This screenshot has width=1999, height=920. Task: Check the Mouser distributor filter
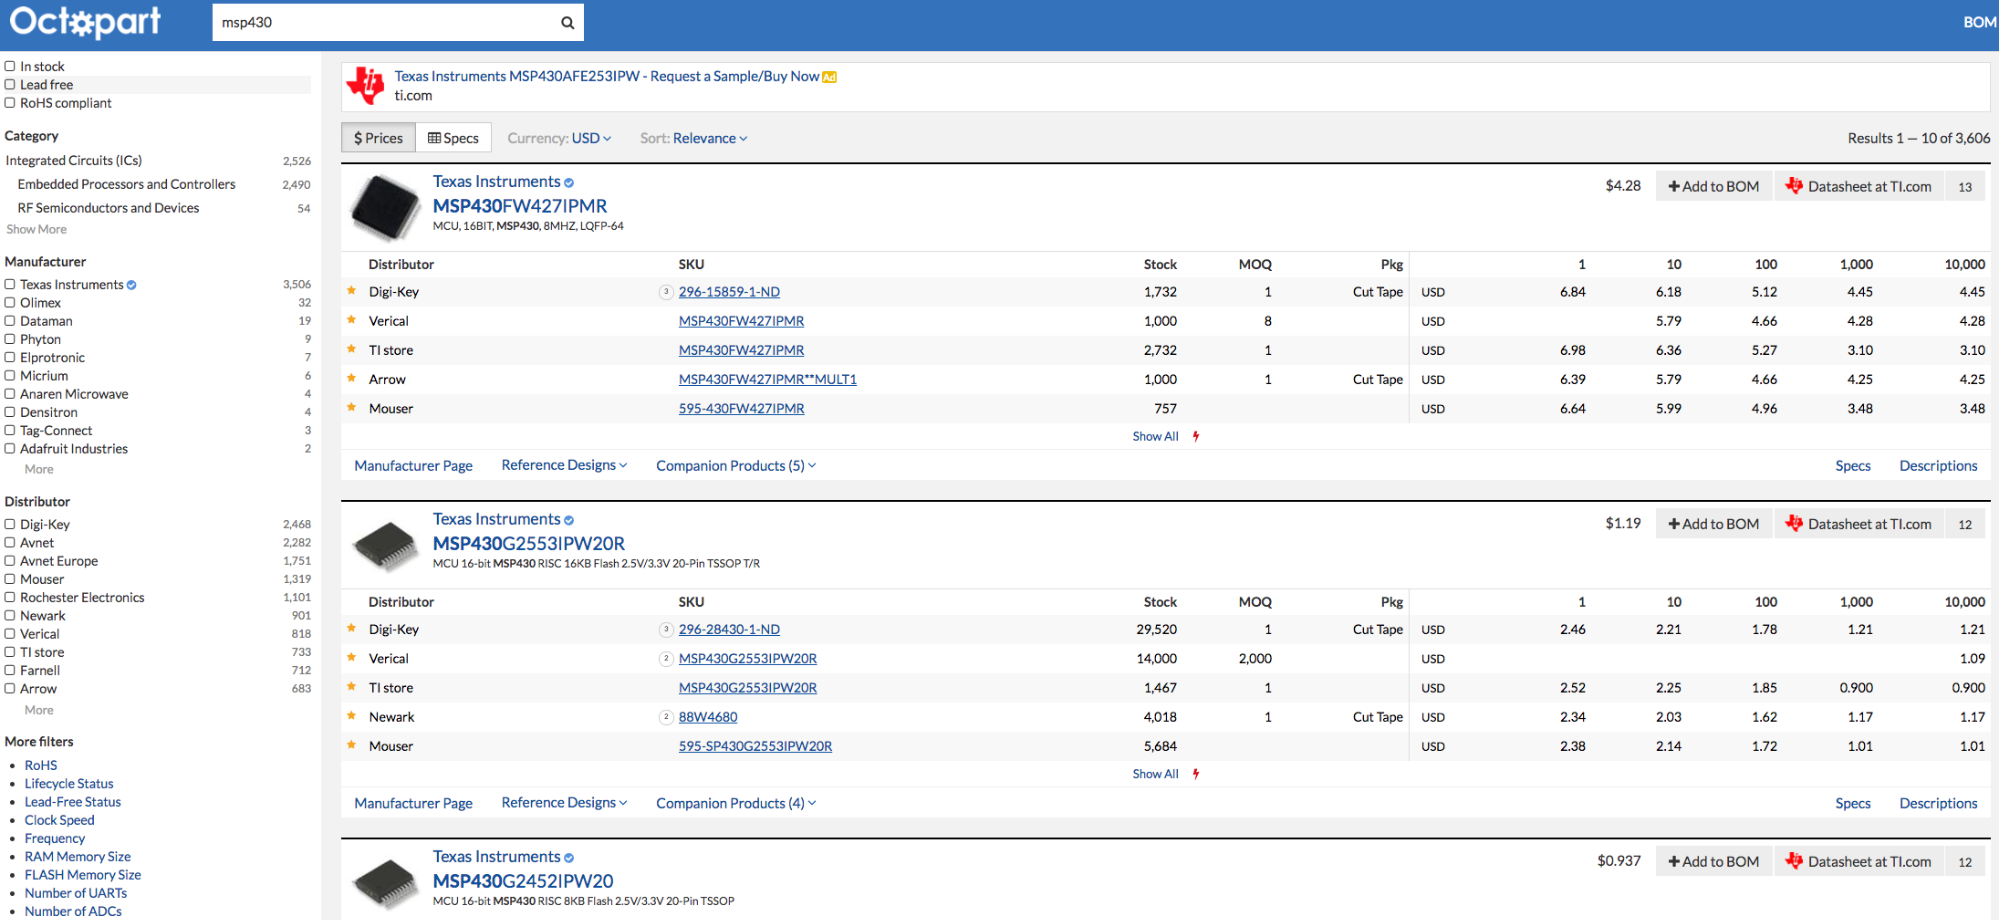click(x=10, y=579)
